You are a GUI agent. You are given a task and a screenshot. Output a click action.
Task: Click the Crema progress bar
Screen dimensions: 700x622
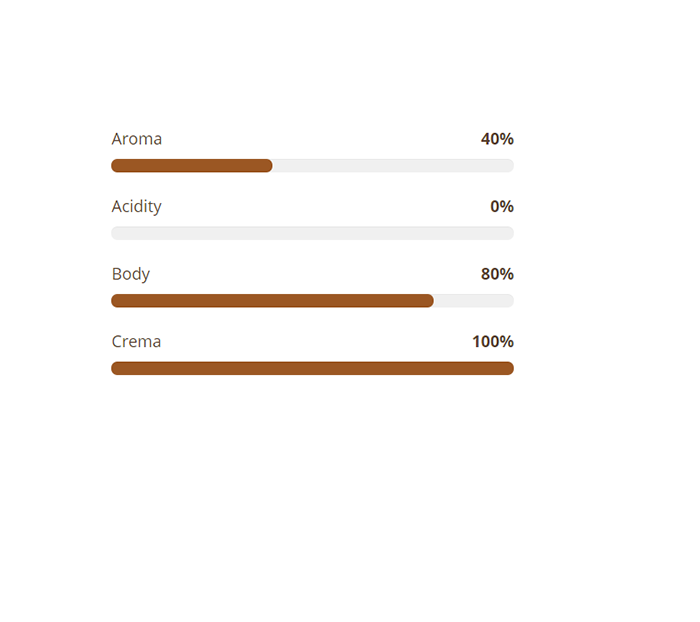[x=312, y=368]
